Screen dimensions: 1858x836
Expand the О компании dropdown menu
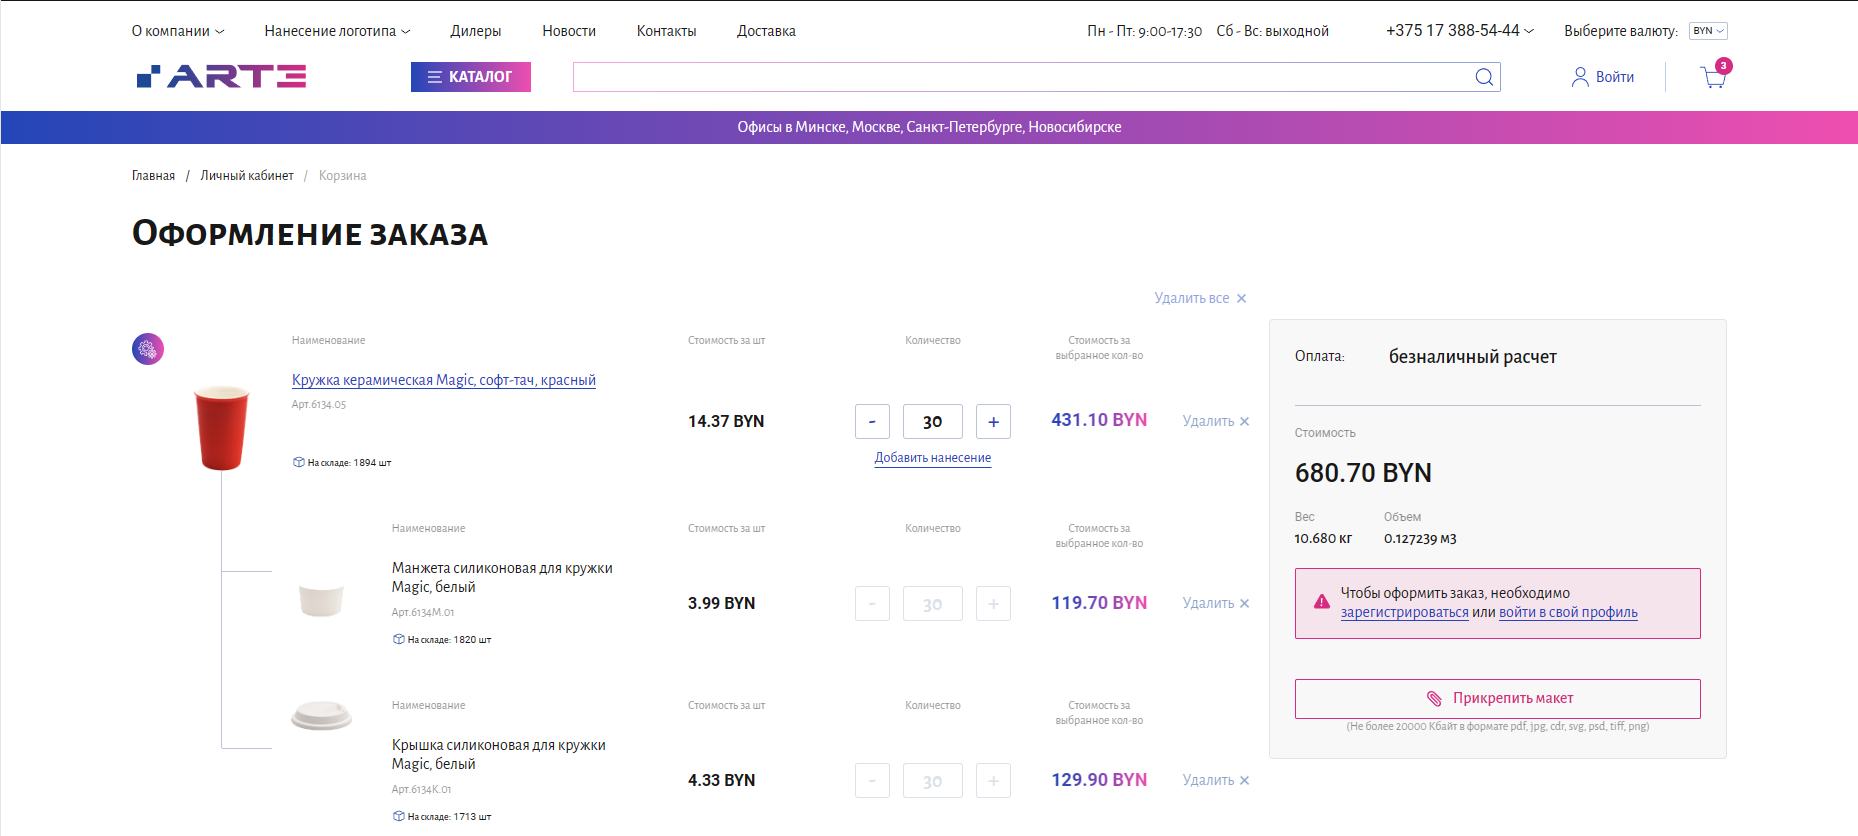(x=178, y=31)
